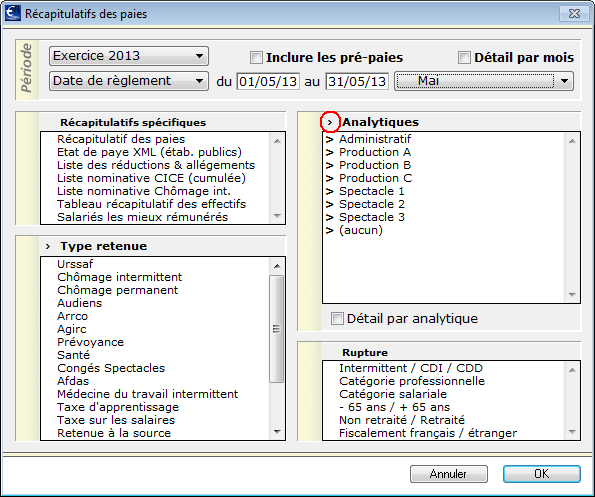
Task: Click the marker arrow before Spectacle 2
Action: click(x=329, y=204)
